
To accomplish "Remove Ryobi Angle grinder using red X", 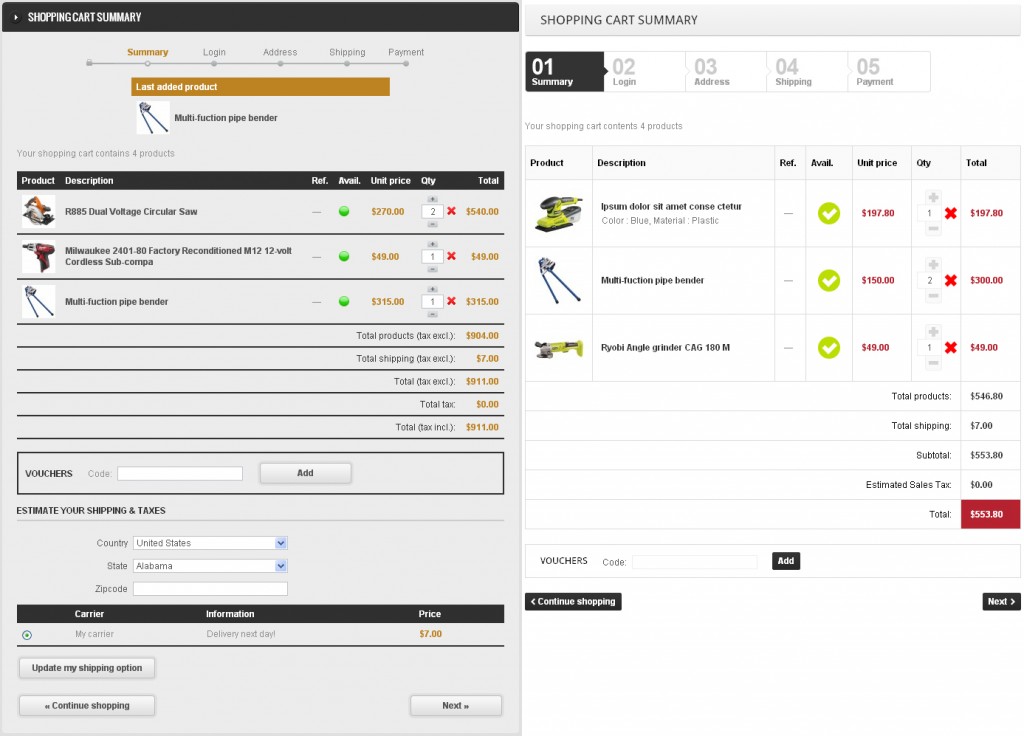I will (x=951, y=348).
